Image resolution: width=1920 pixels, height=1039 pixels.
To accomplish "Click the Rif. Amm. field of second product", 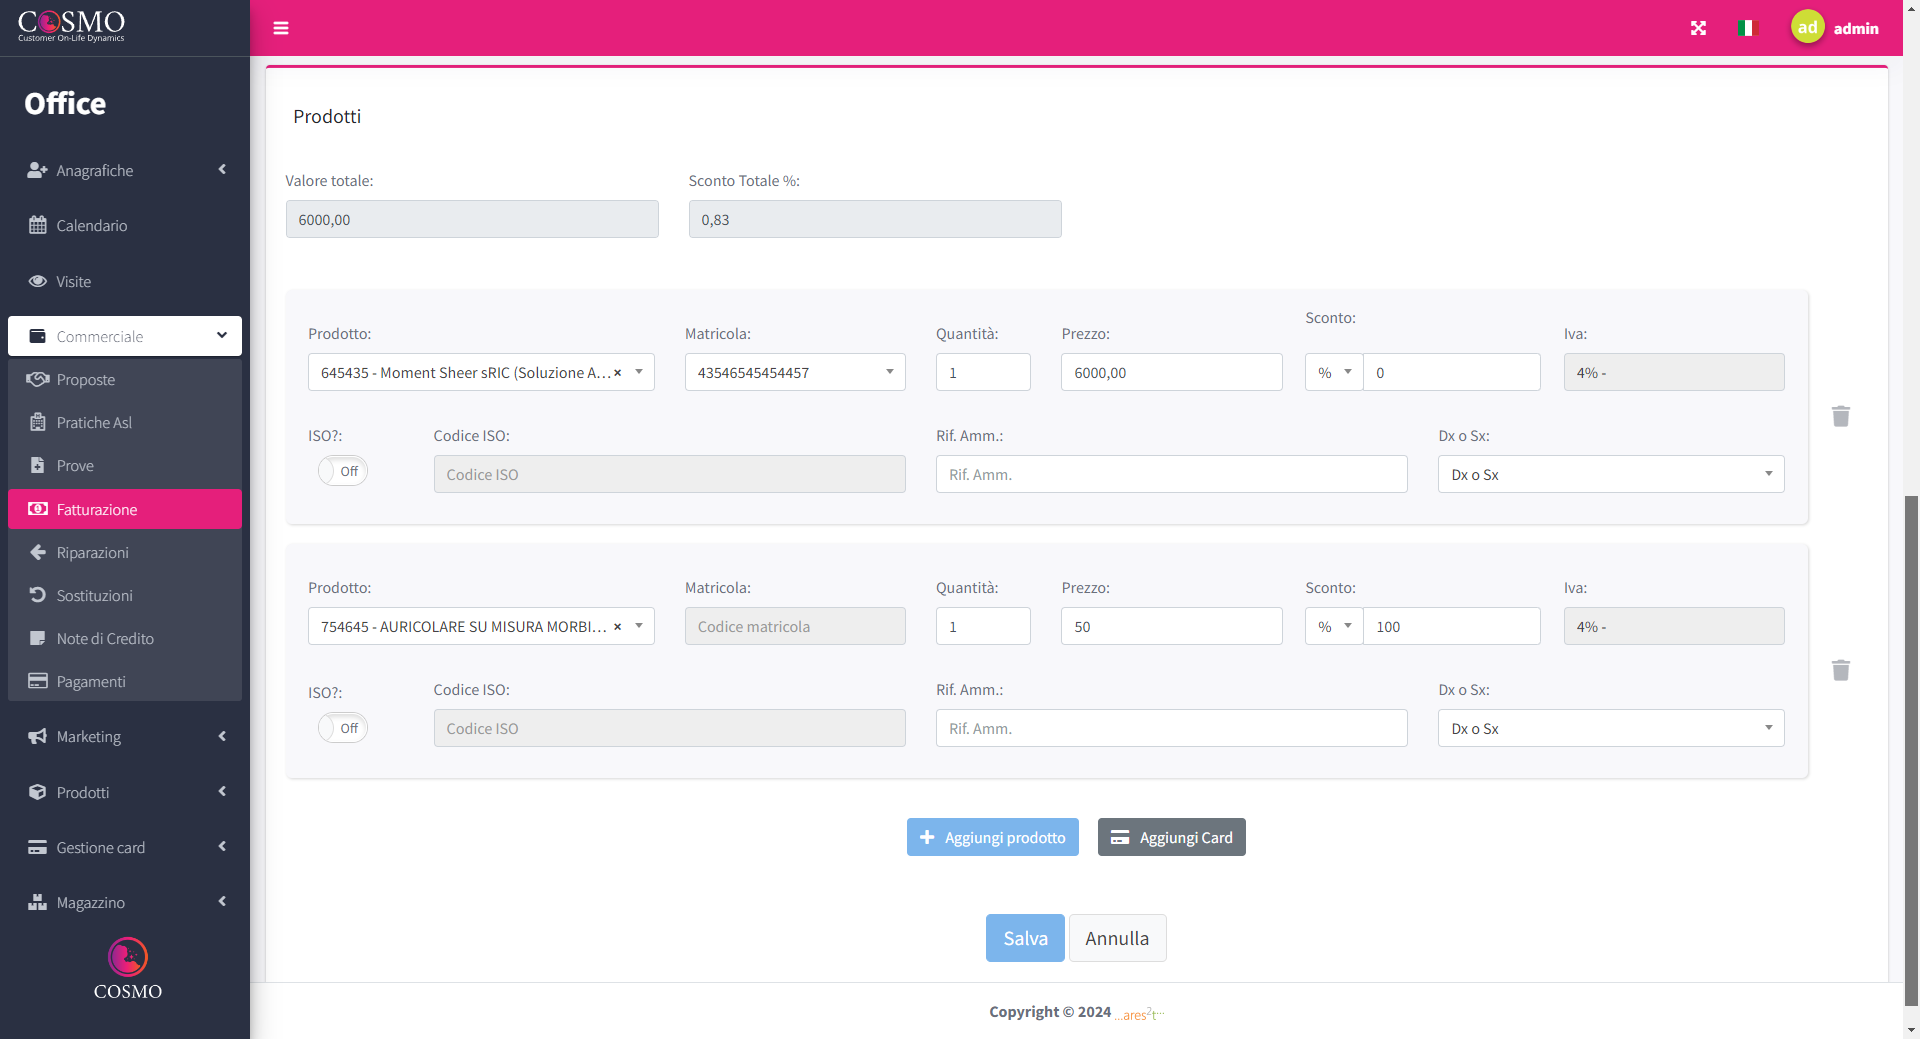I will [x=1172, y=728].
